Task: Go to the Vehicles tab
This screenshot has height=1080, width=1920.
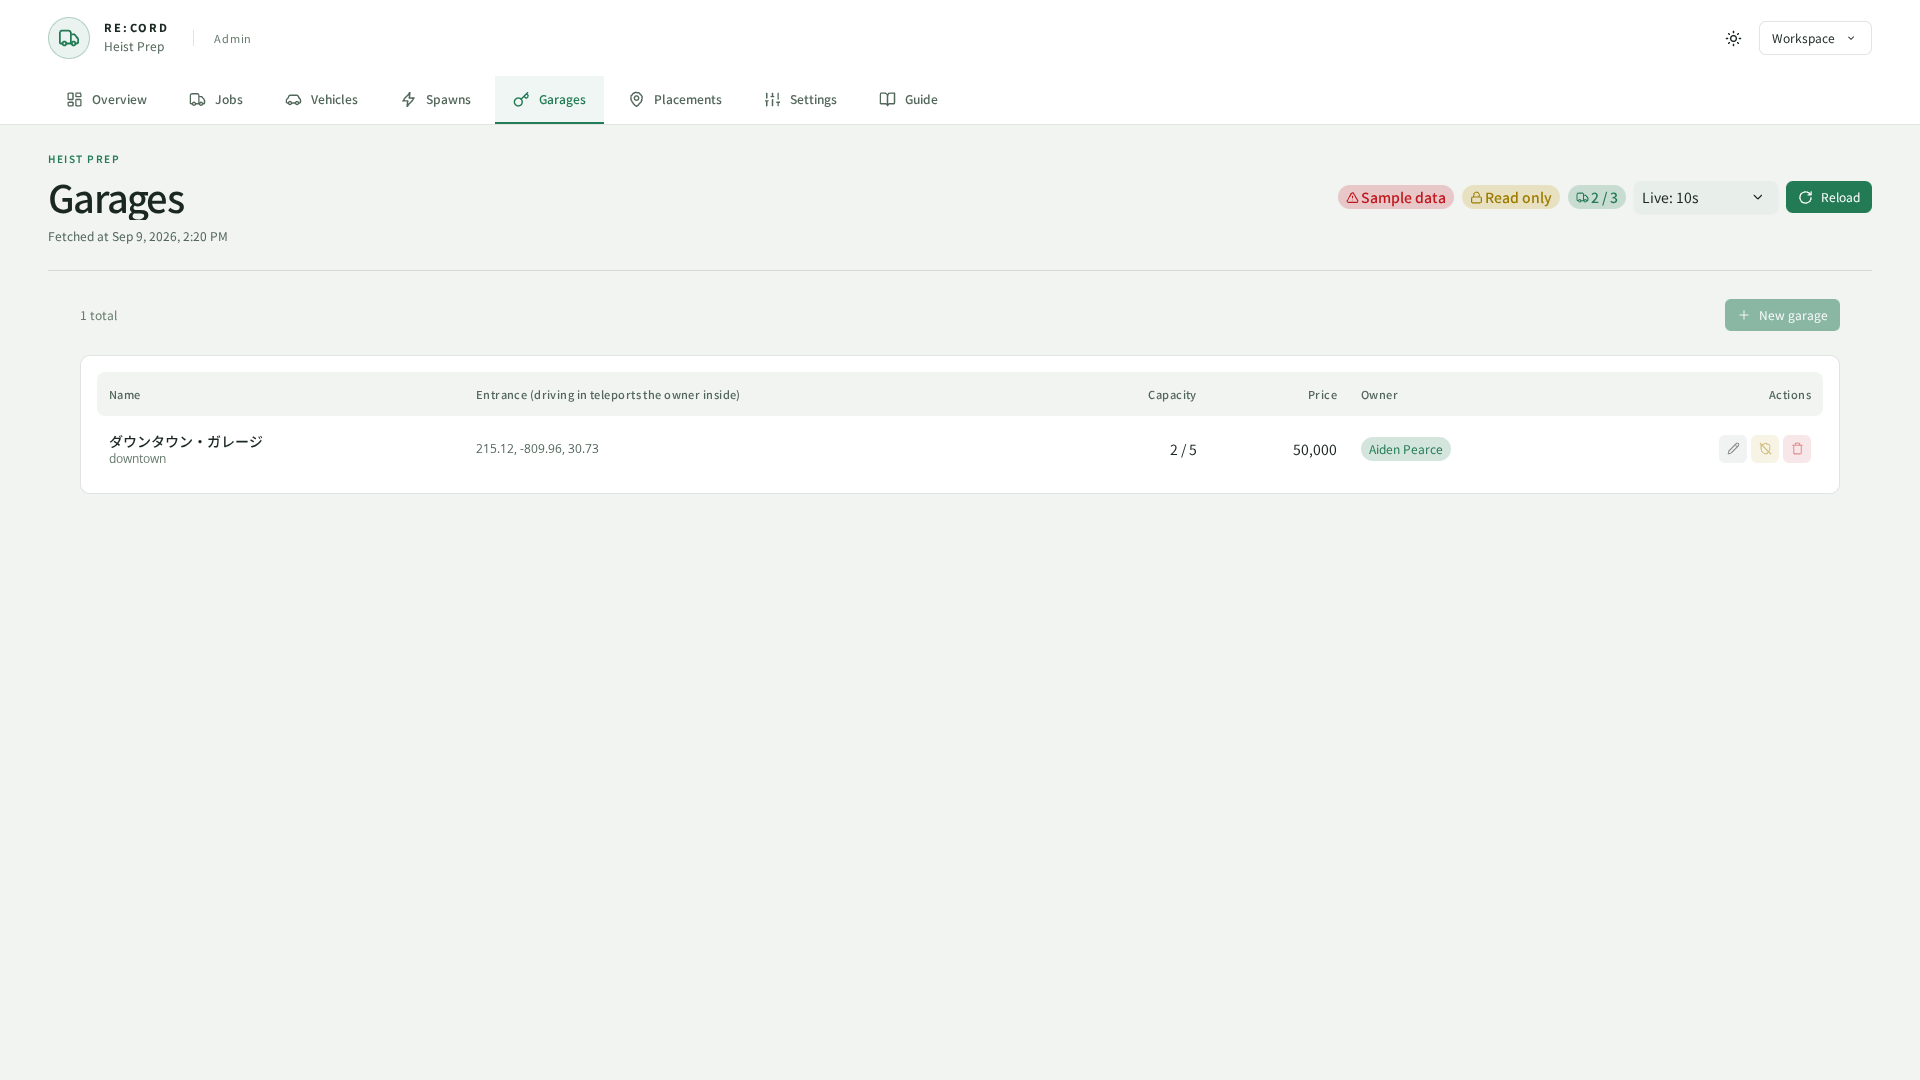Action: pyautogui.click(x=321, y=99)
